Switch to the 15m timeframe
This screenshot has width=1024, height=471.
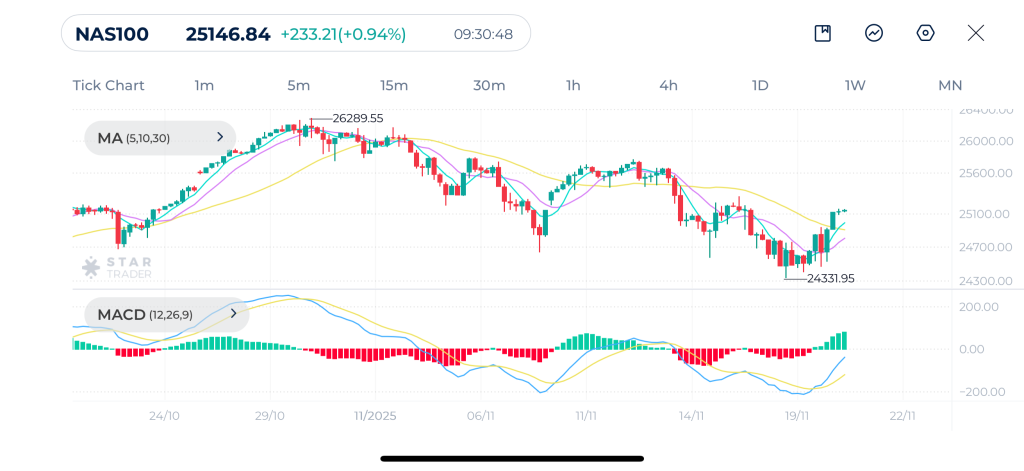tap(393, 85)
